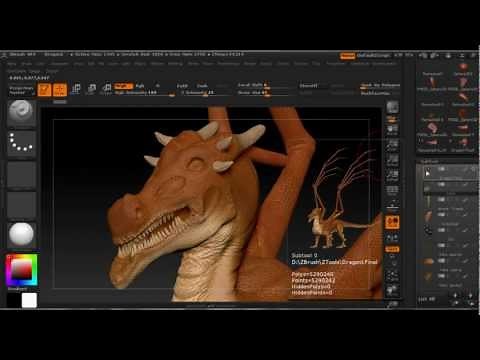Click the Zoom icon on the right shelf

click(392, 145)
